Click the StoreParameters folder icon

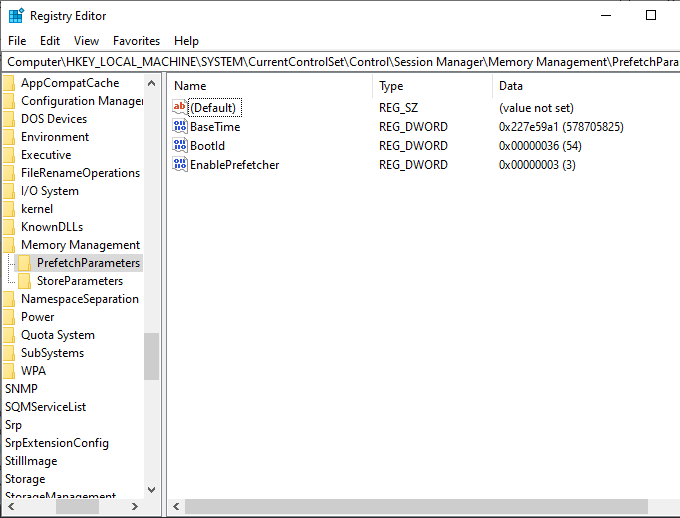(25, 281)
